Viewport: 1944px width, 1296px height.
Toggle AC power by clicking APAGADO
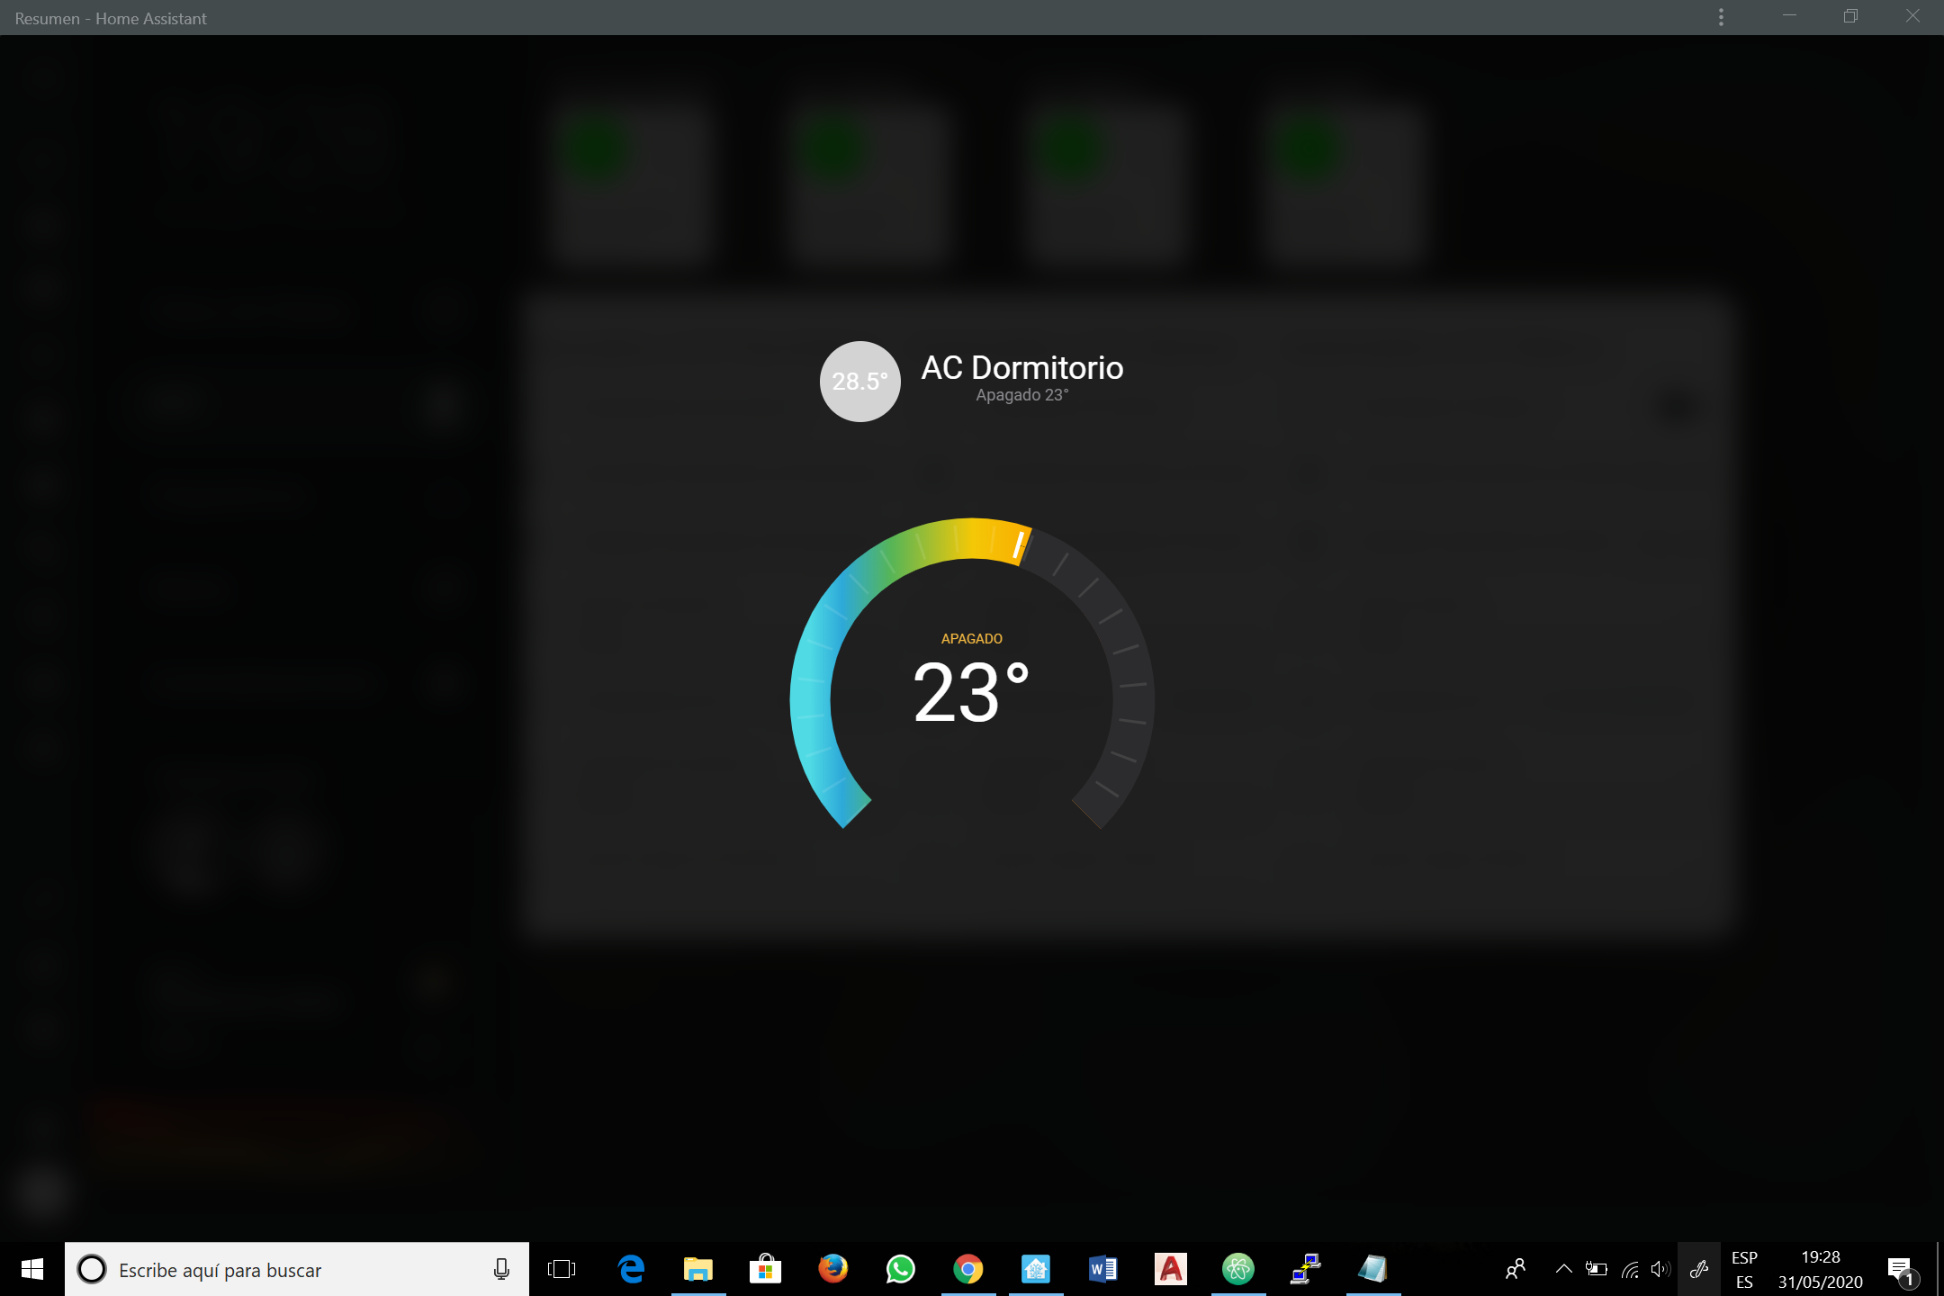[970, 638]
